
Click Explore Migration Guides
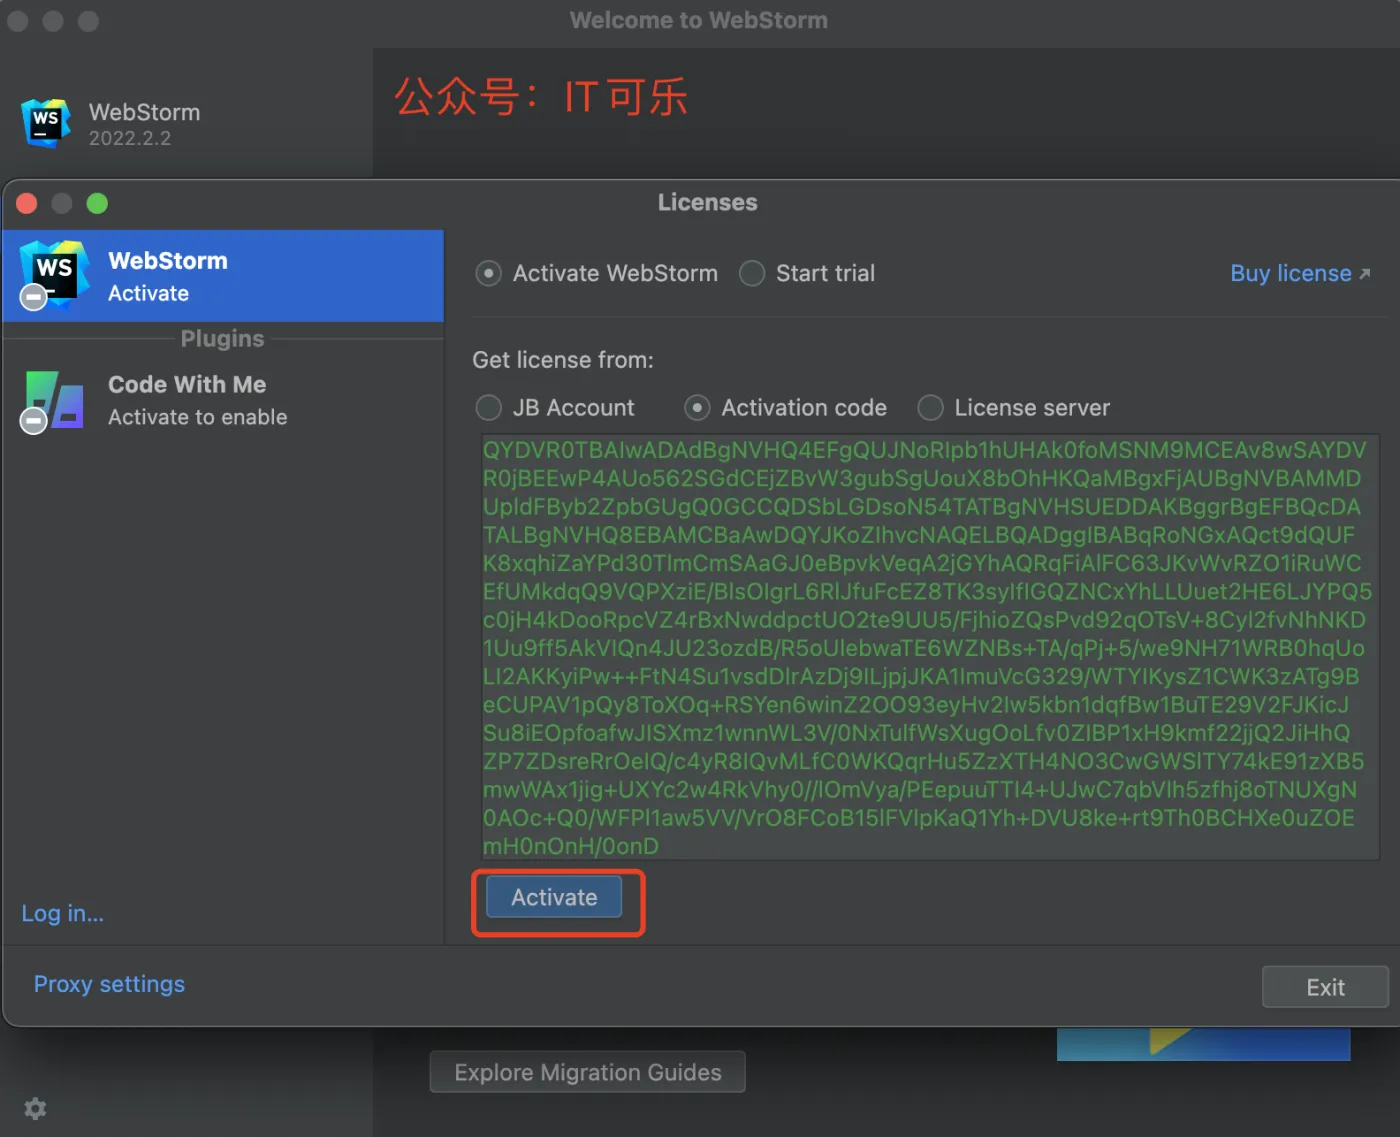point(587,1071)
